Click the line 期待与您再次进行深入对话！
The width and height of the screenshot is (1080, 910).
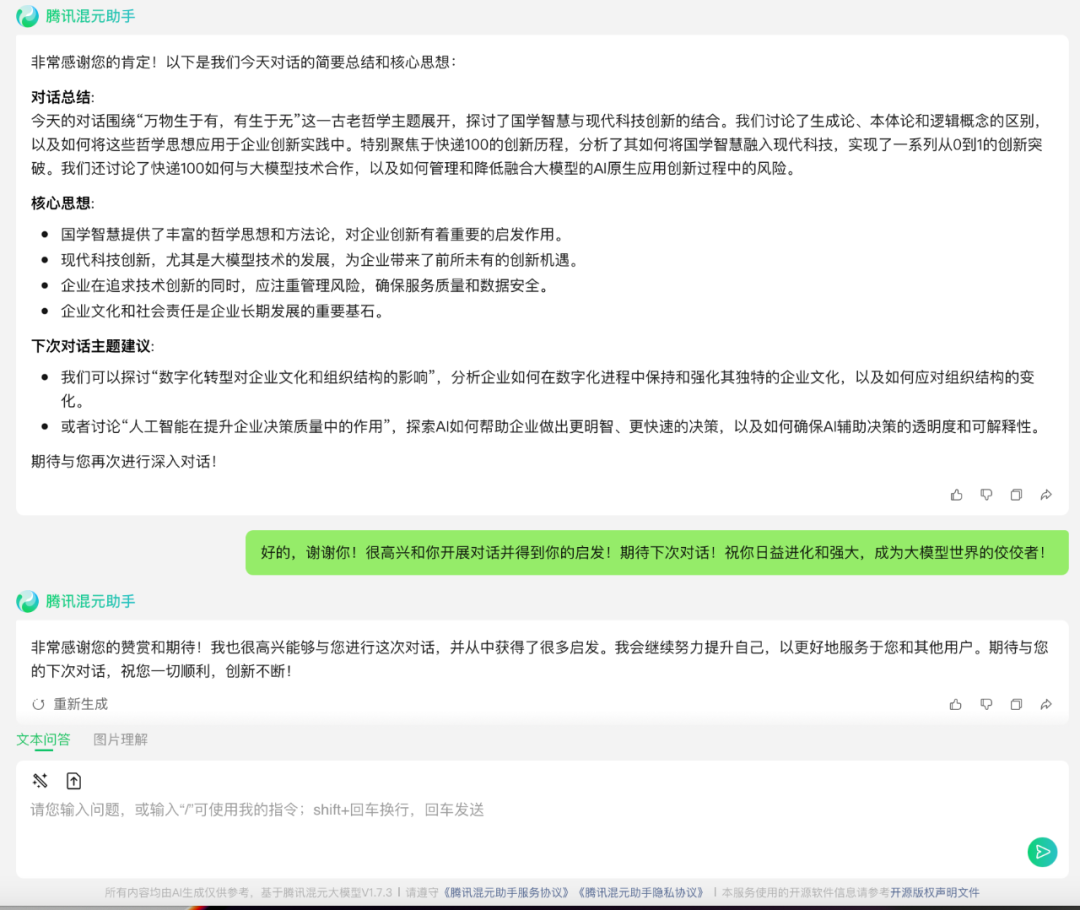pyautogui.click(x=124, y=462)
